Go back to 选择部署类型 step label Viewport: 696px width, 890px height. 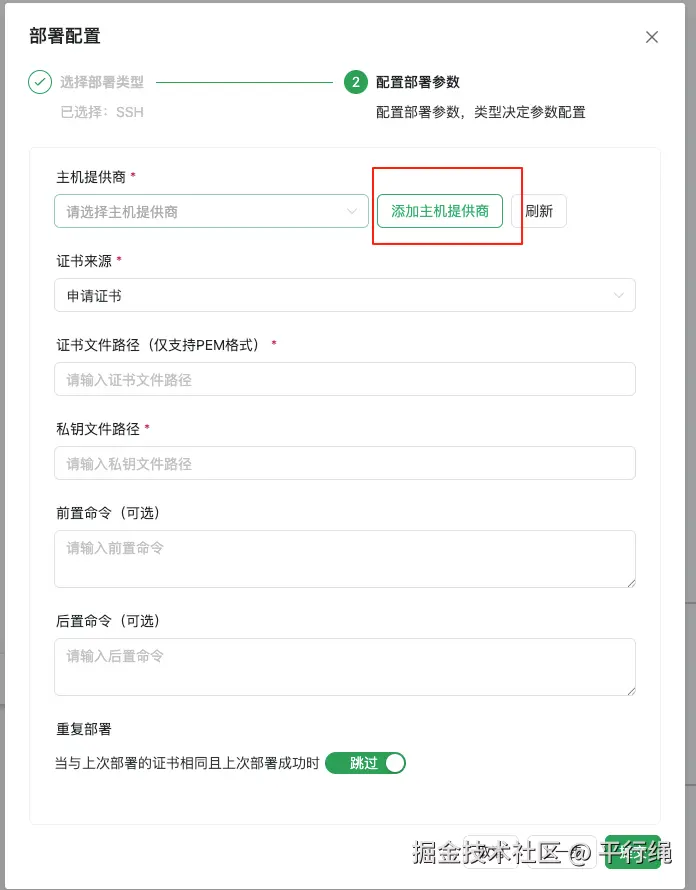102,82
